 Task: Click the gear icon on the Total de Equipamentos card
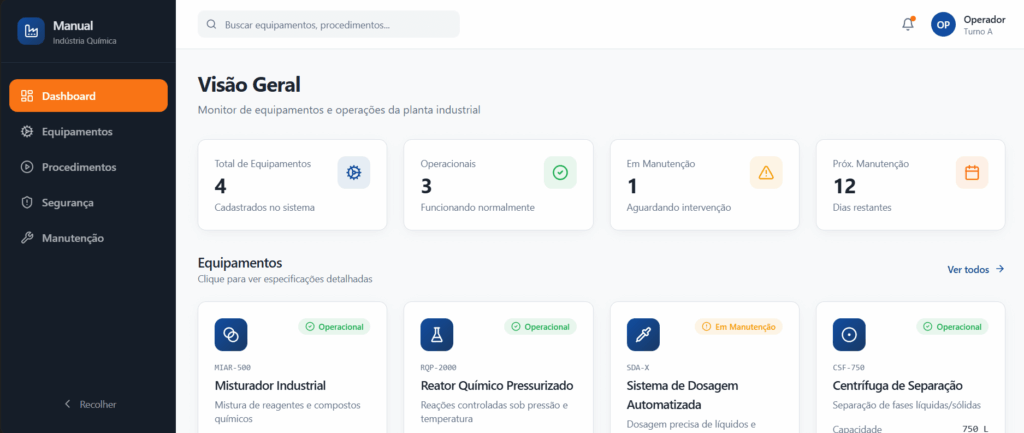click(x=354, y=172)
